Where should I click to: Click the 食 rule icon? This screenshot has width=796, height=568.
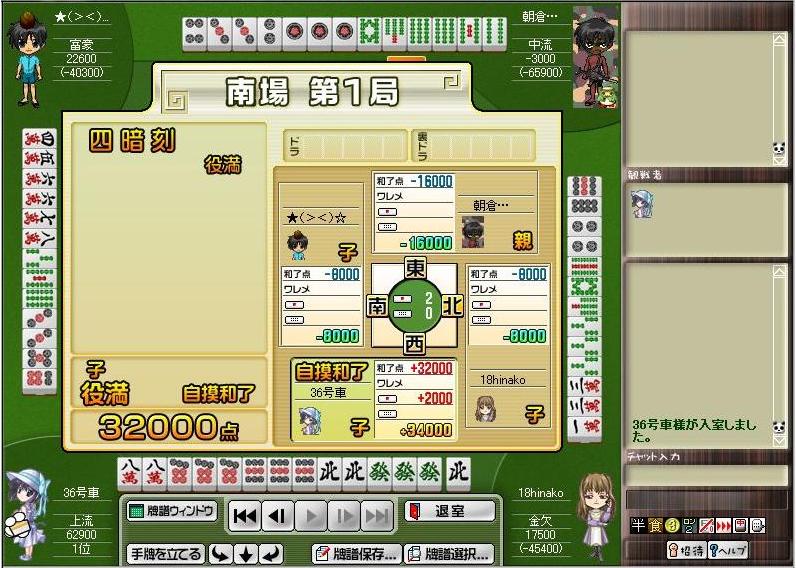point(655,525)
